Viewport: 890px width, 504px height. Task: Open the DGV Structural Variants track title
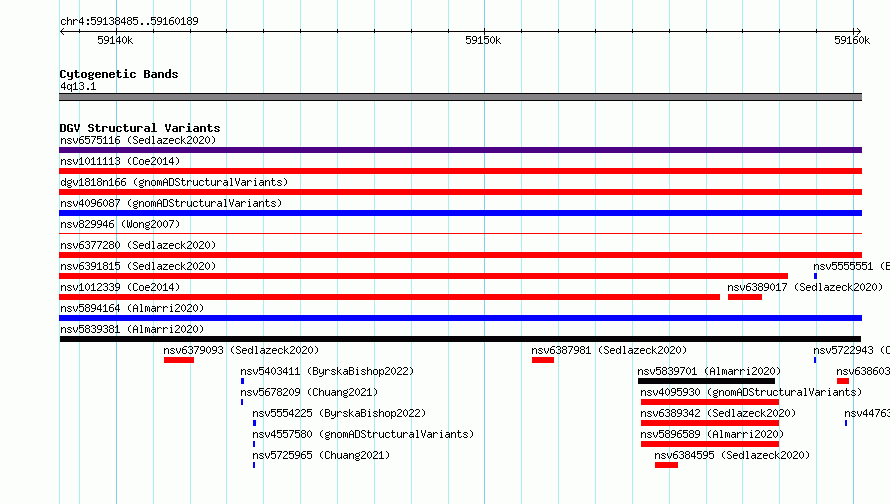[x=140, y=128]
